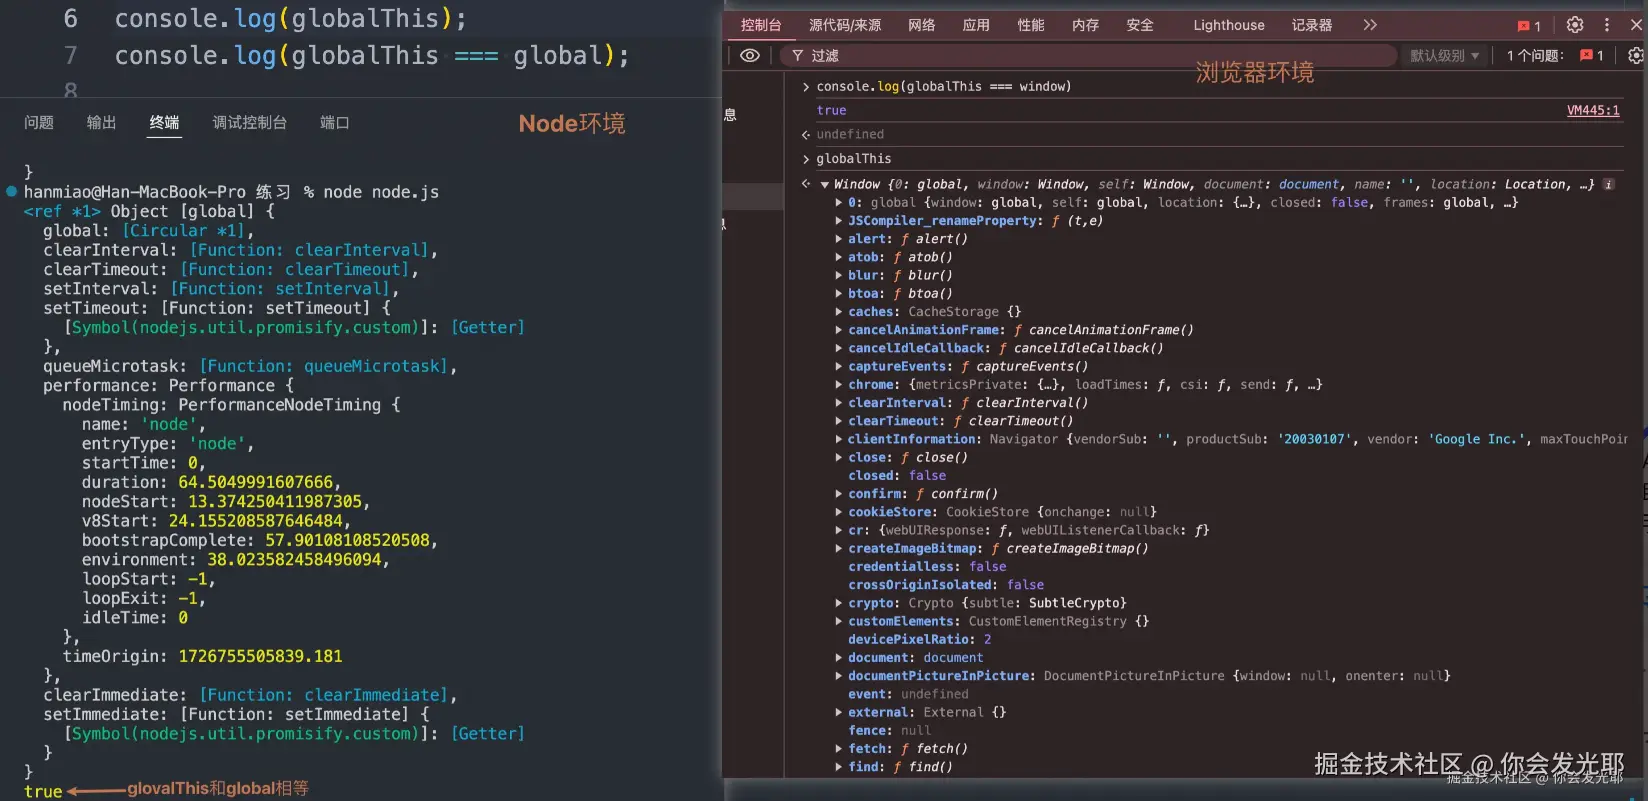Click editor line number 6
1648x801 pixels.
70,19
